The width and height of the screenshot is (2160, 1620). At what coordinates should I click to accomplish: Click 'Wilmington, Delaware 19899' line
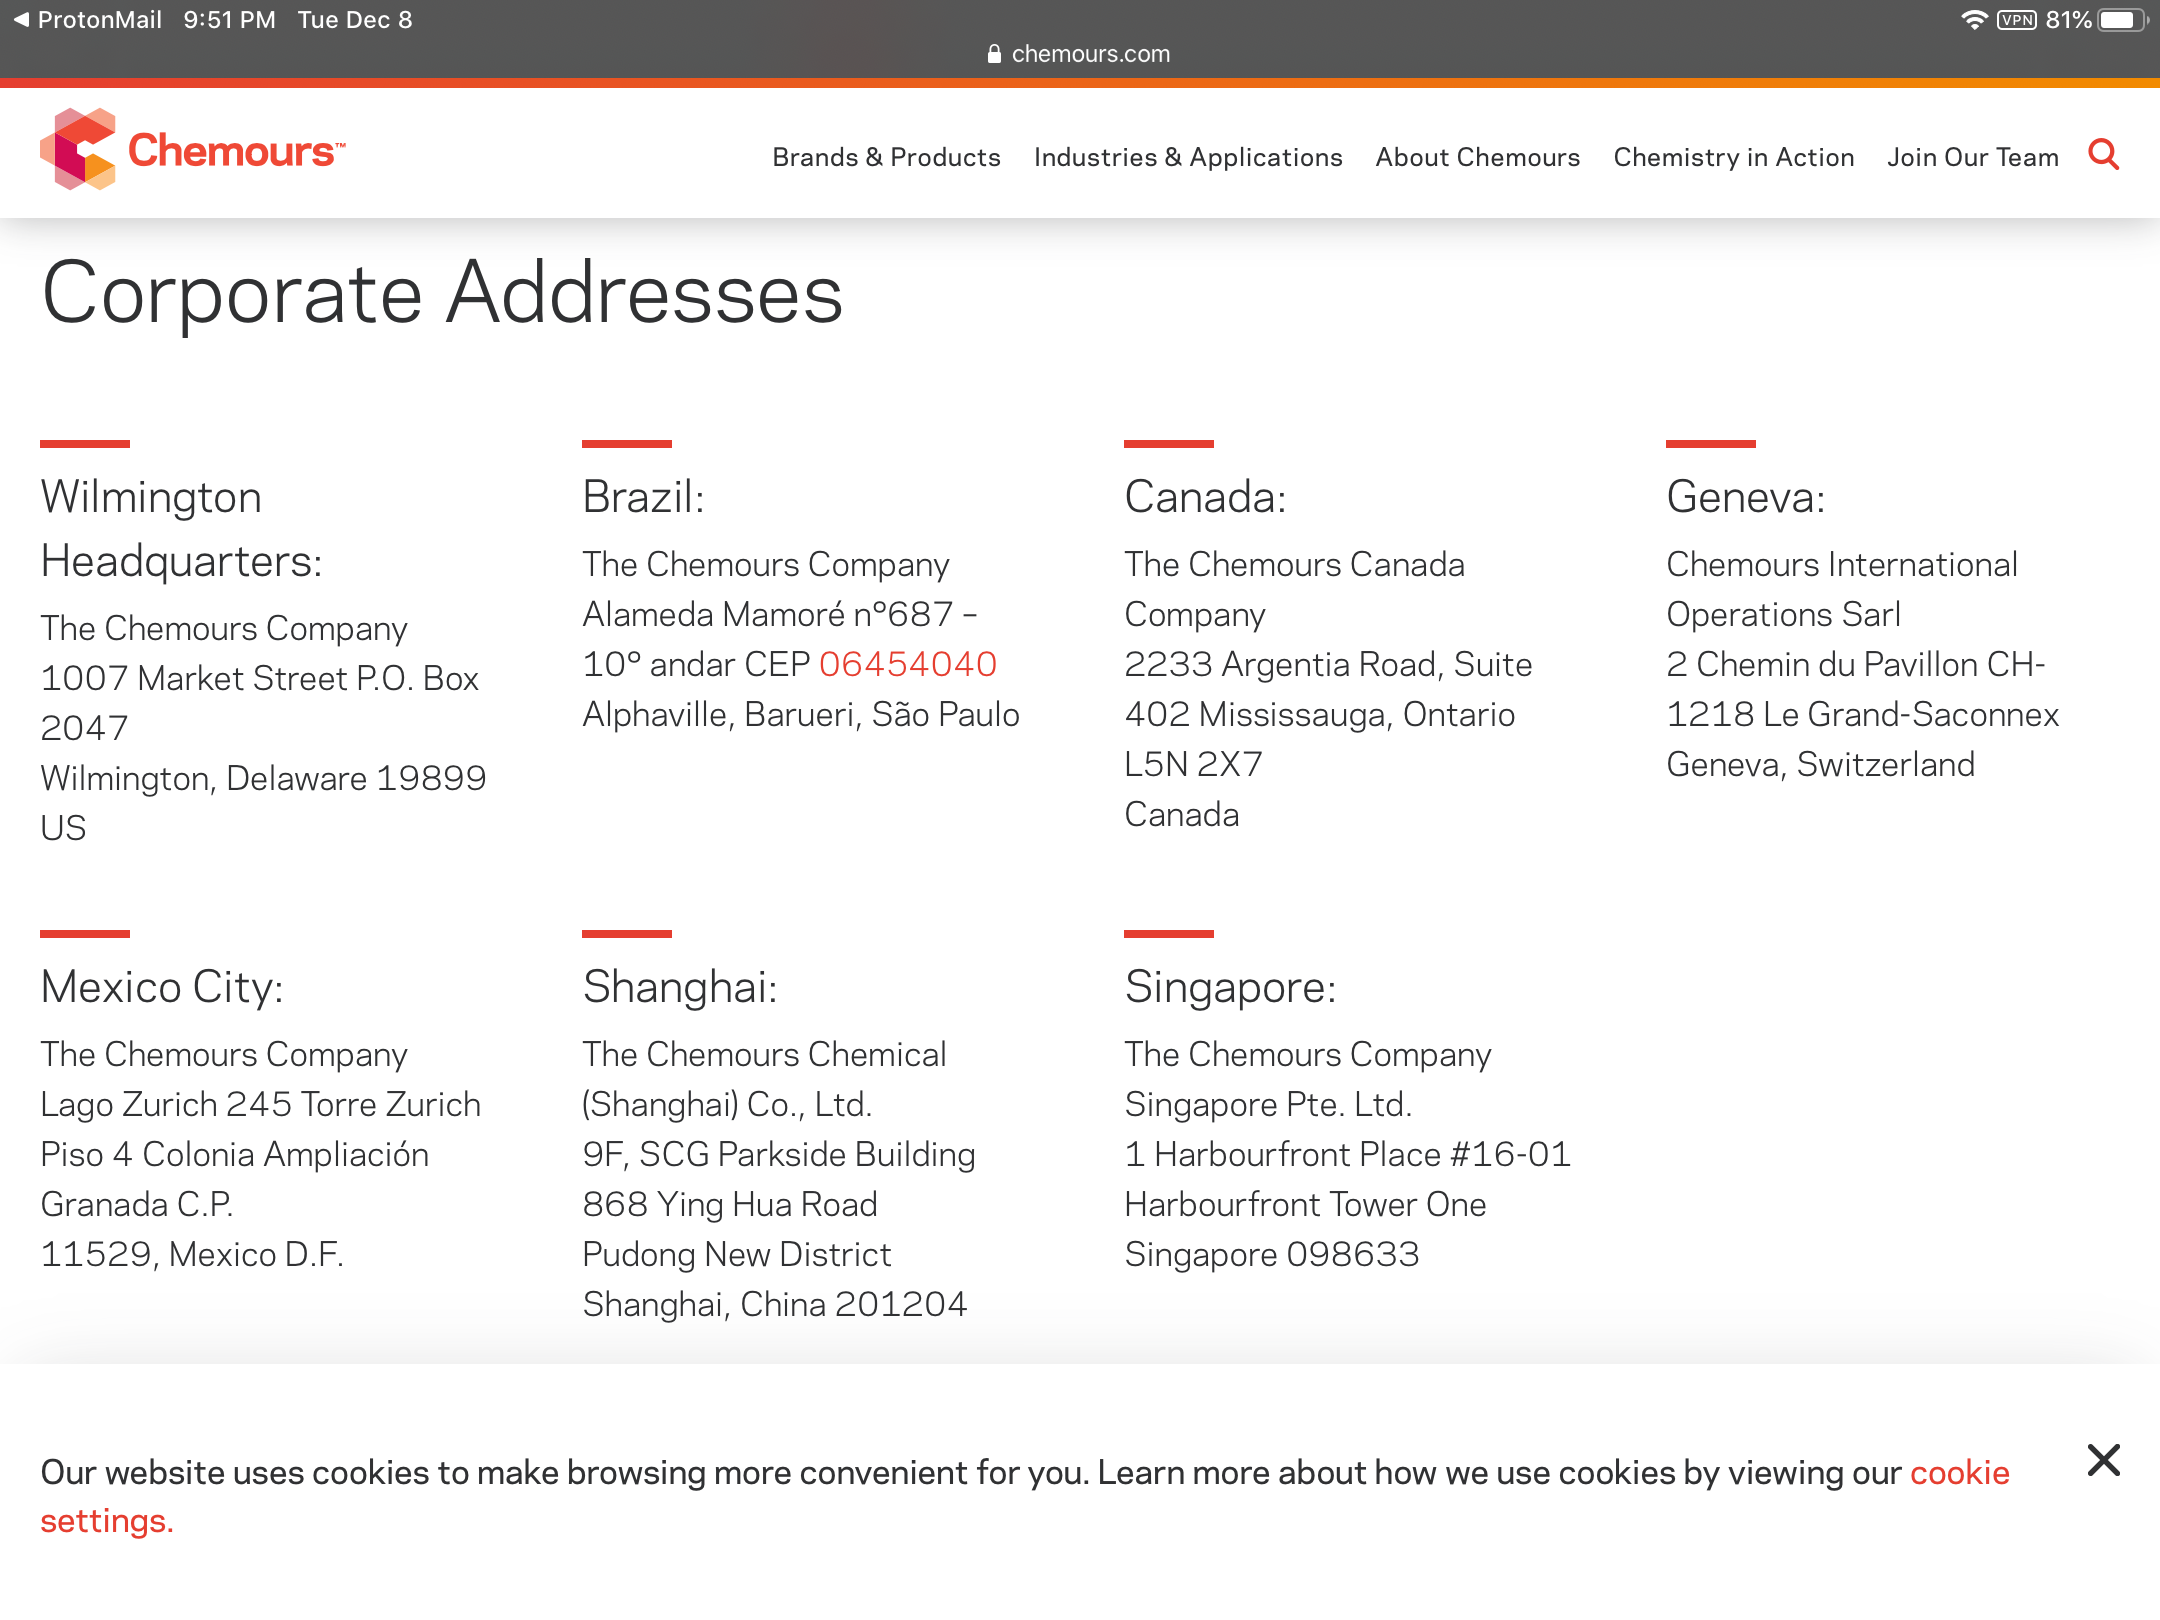pos(263,778)
